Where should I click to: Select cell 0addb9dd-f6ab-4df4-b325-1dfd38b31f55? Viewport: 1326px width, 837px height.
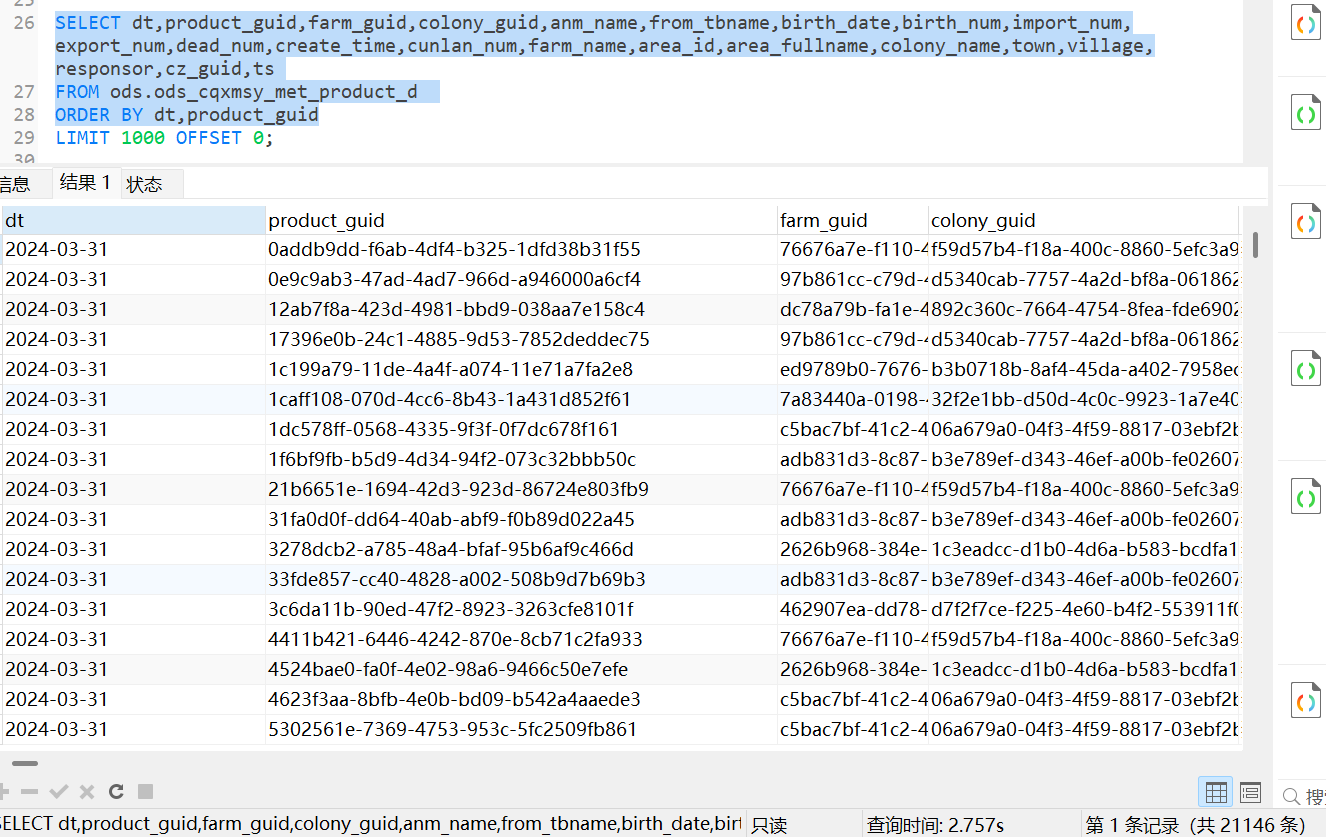click(454, 250)
